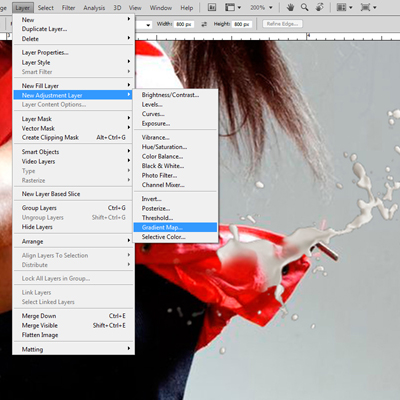Viewport: 400px width, 400px height.
Task: Click the Width input field
Action: click(184, 24)
